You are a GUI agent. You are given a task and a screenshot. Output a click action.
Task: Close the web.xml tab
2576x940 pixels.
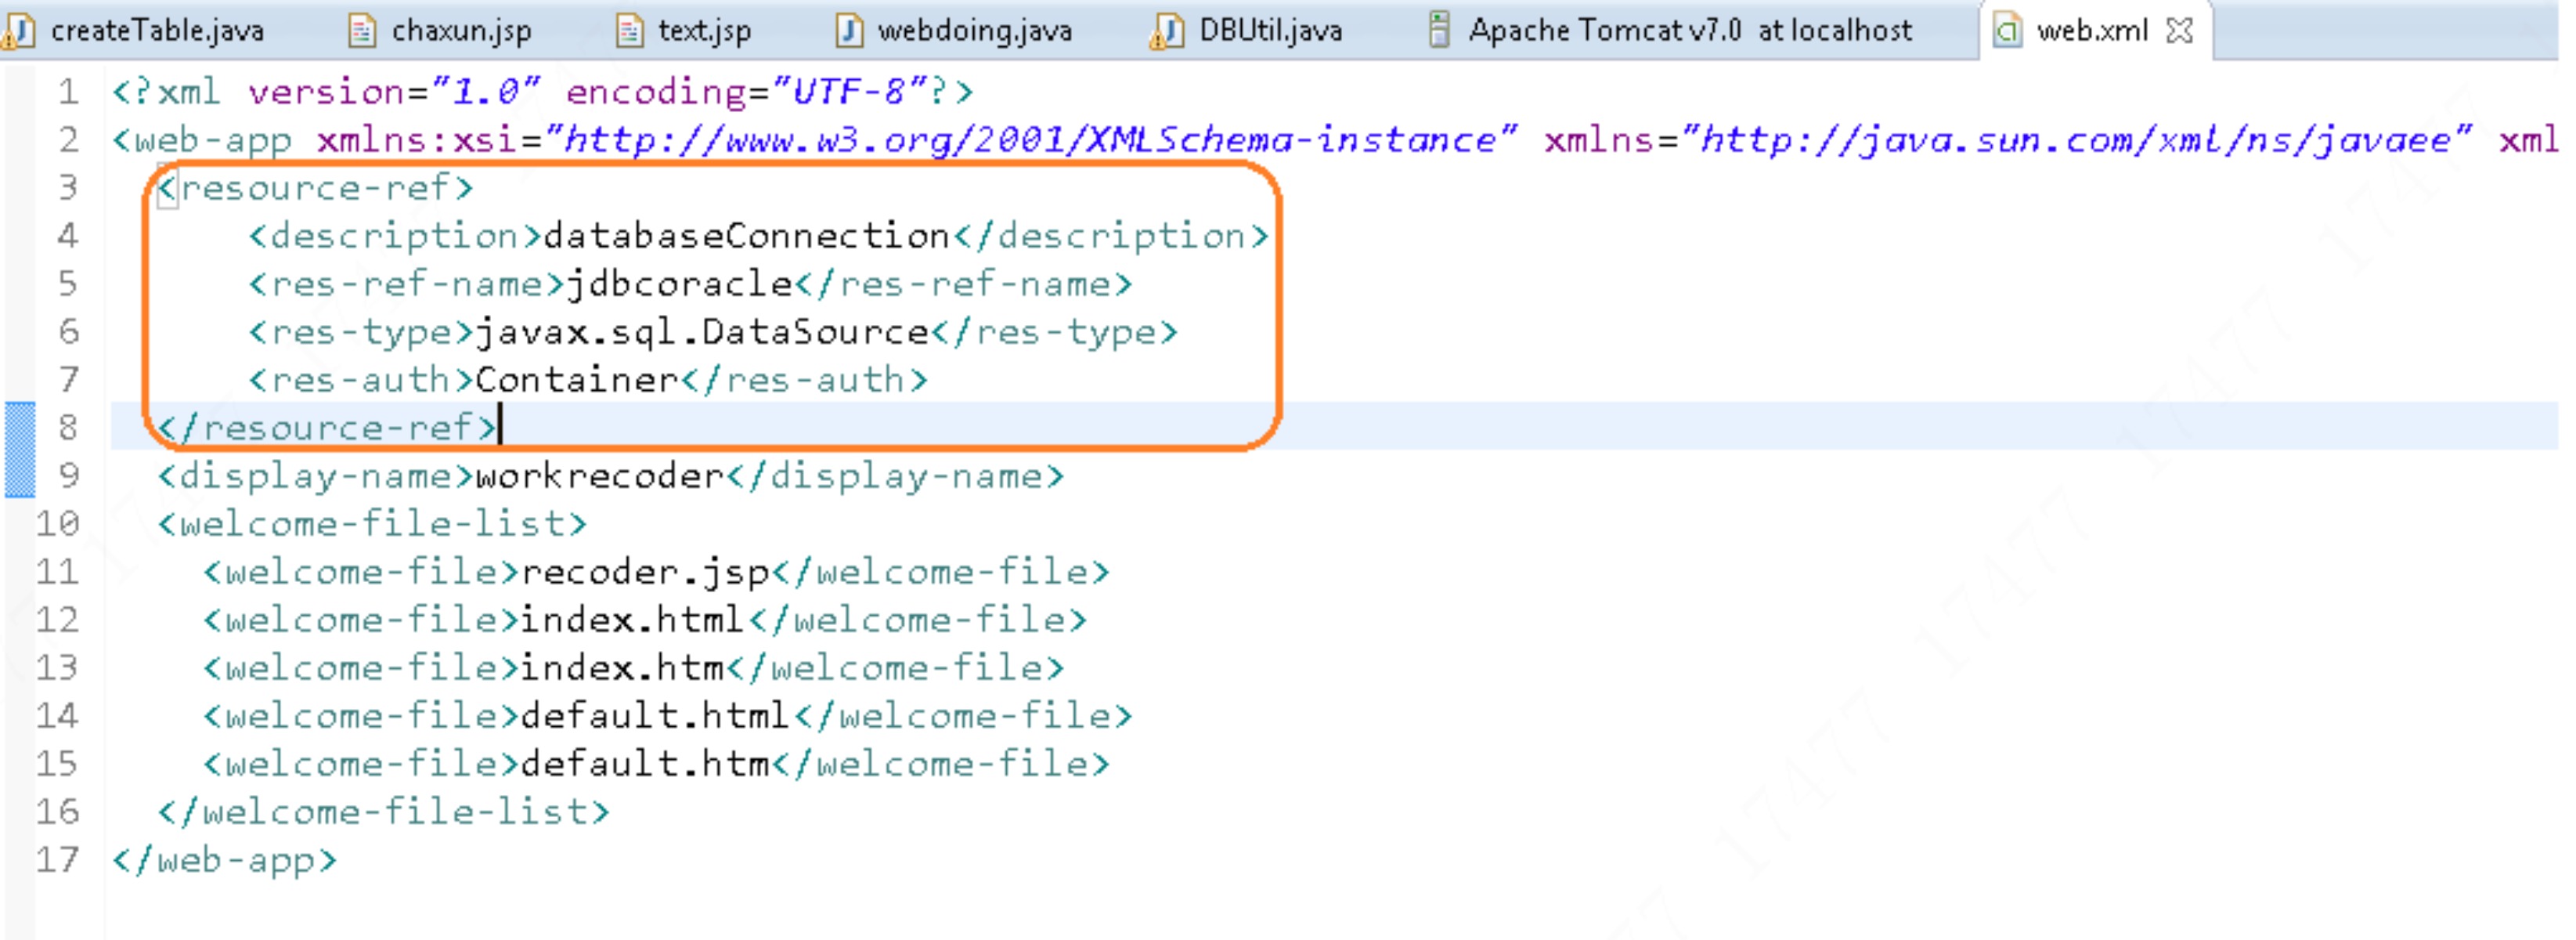click(x=2178, y=31)
